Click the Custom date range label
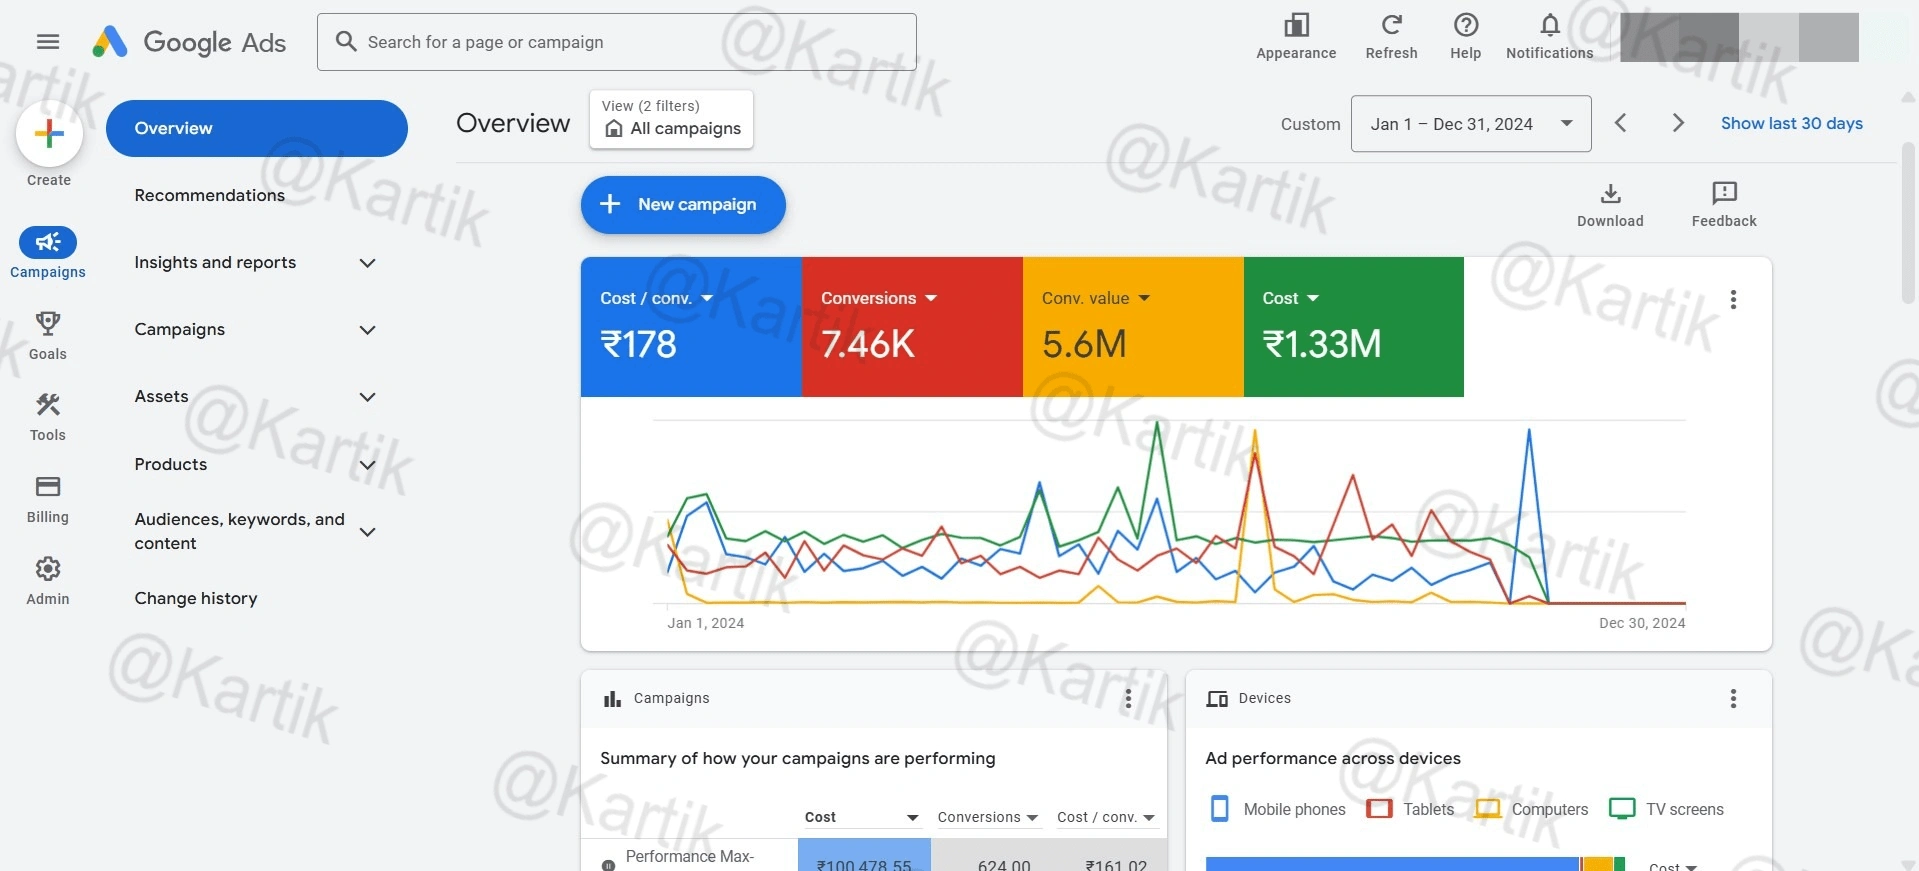Image resolution: width=1919 pixels, height=871 pixels. click(x=1310, y=124)
